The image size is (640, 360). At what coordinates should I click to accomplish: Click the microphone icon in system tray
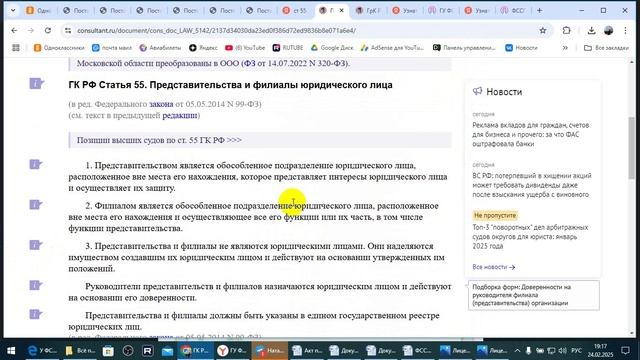(x=528, y=351)
